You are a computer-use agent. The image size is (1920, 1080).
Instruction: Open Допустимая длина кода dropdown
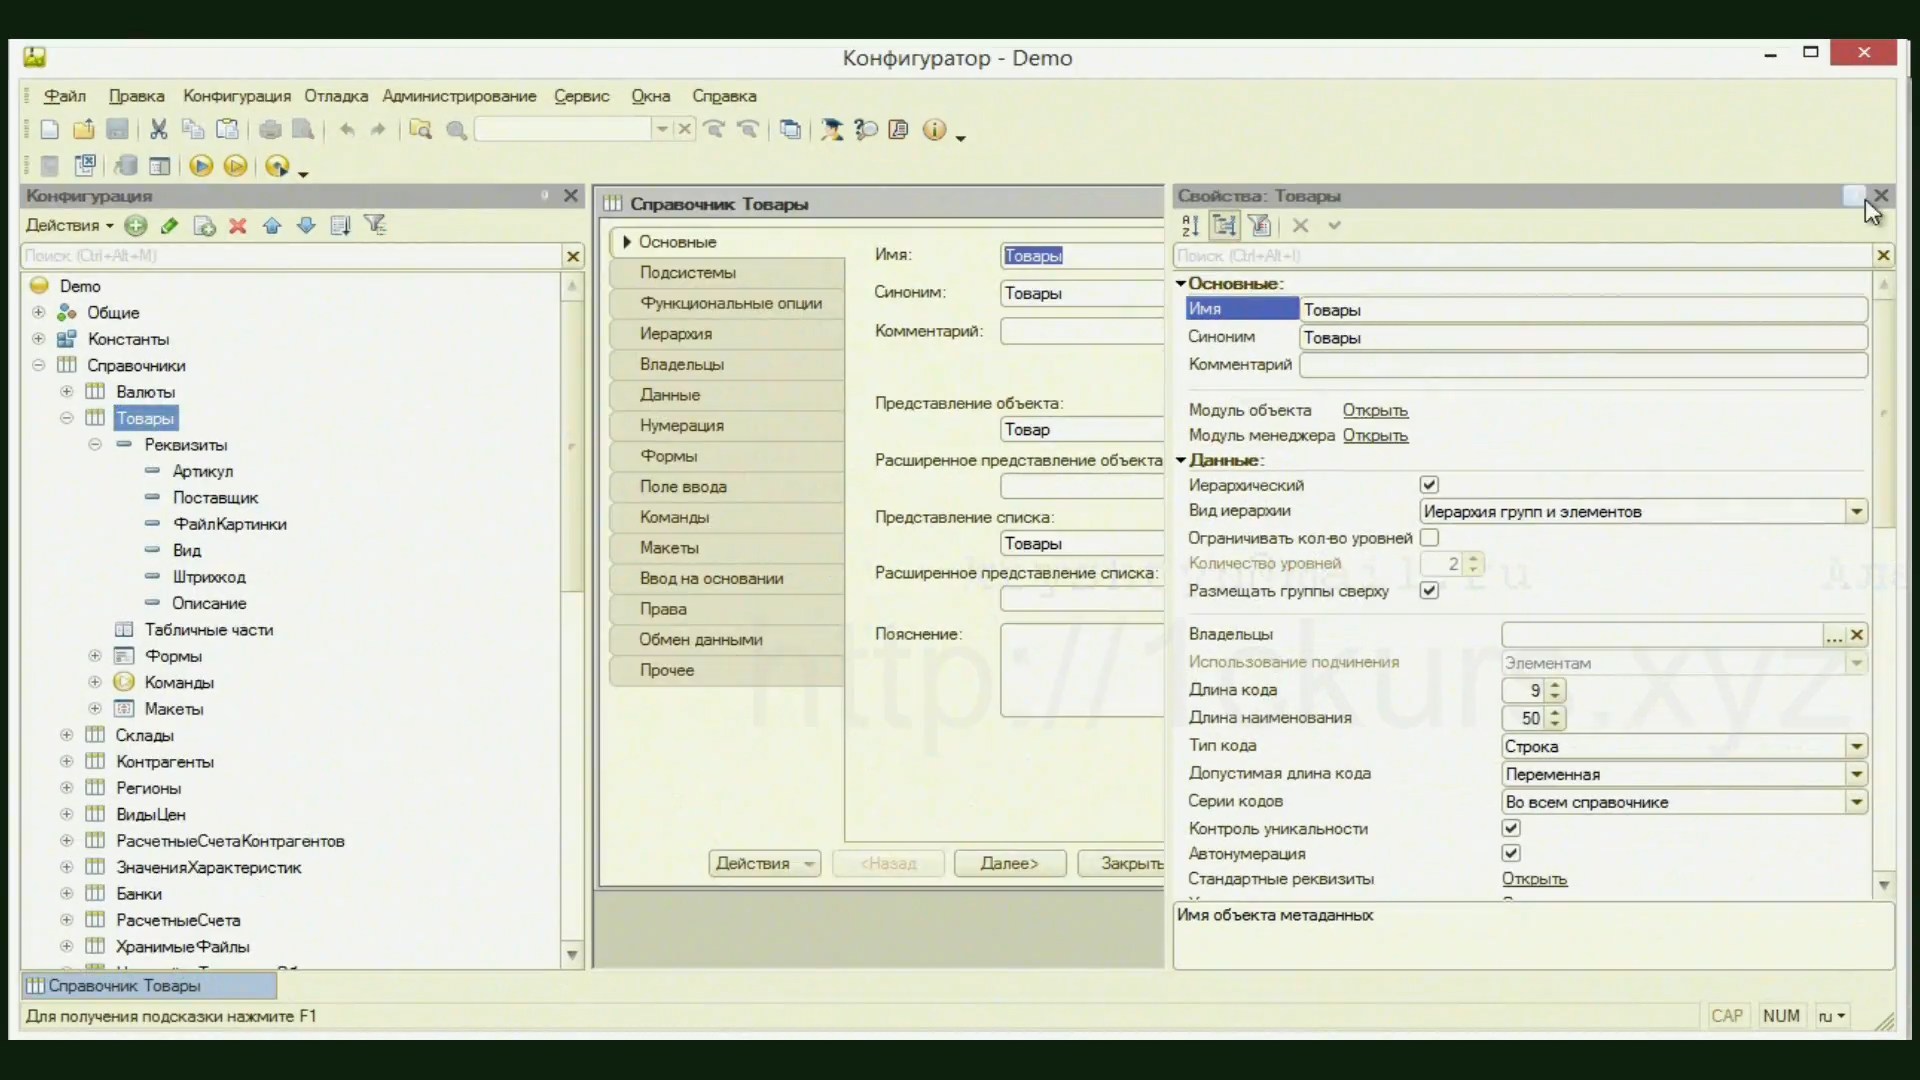click(x=1856, y=775)
